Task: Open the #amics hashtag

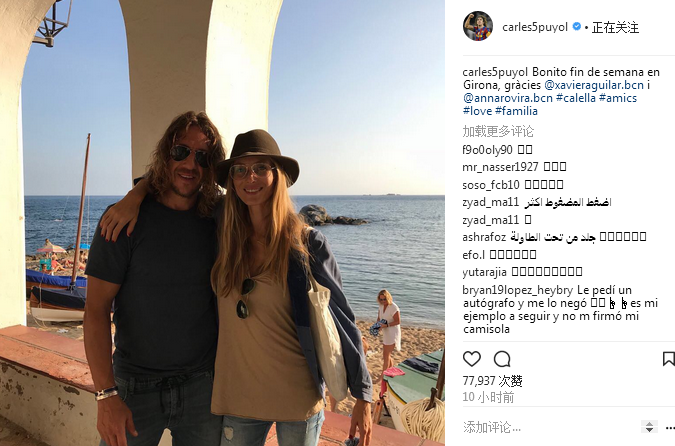Action: (618, 98)
